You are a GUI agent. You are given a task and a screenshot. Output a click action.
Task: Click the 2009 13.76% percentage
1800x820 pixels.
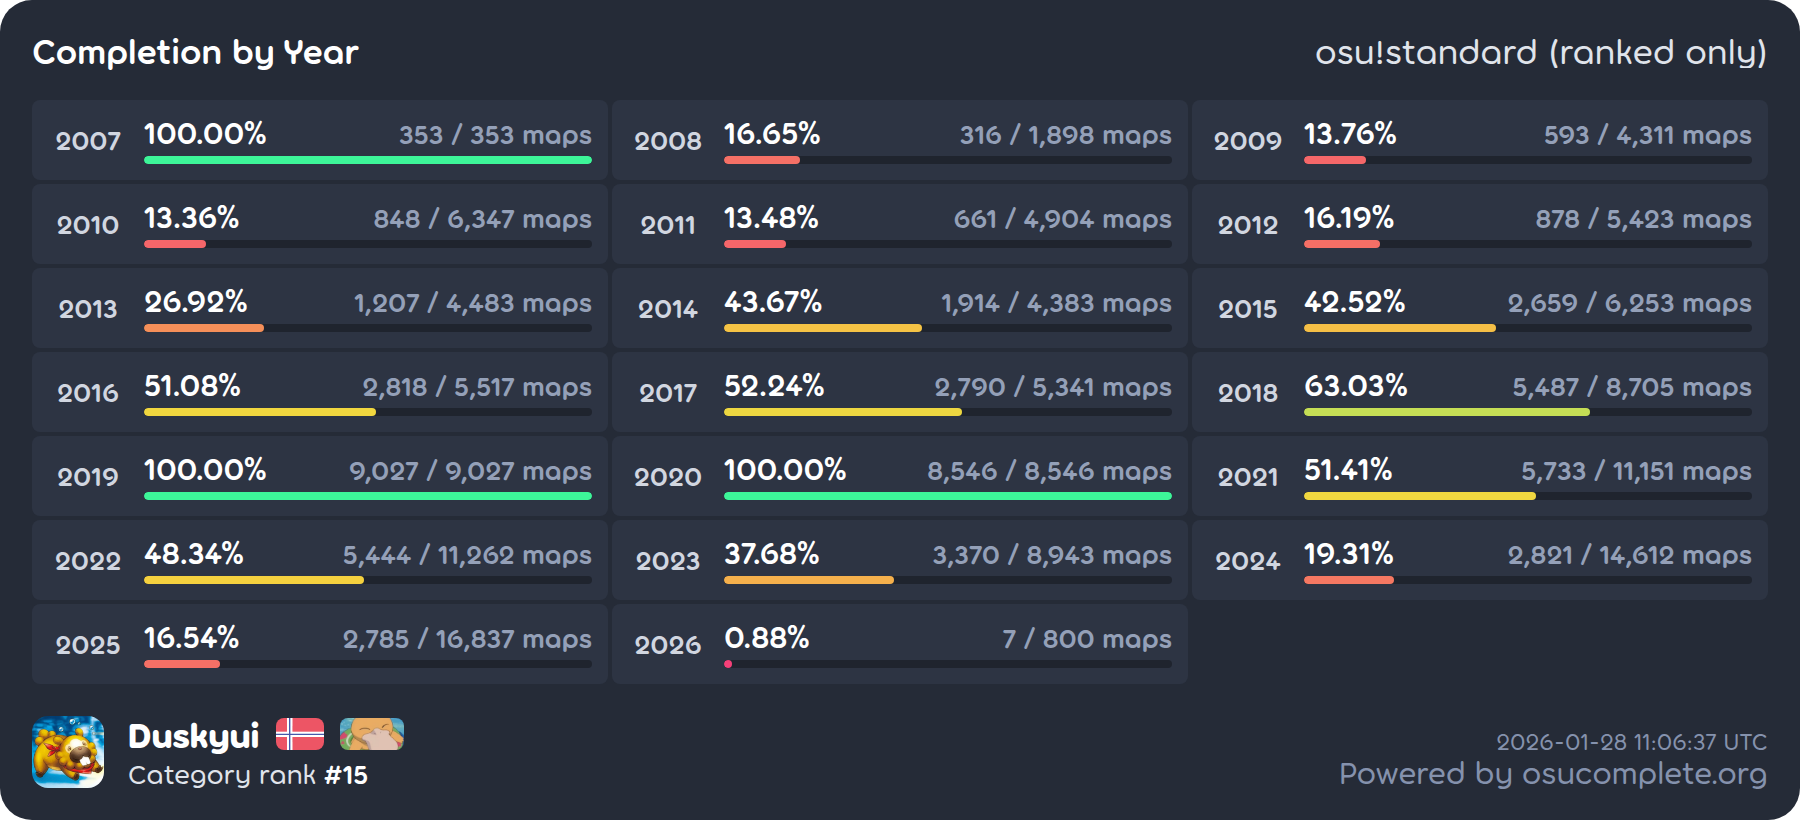click(x=1350, y=133)
